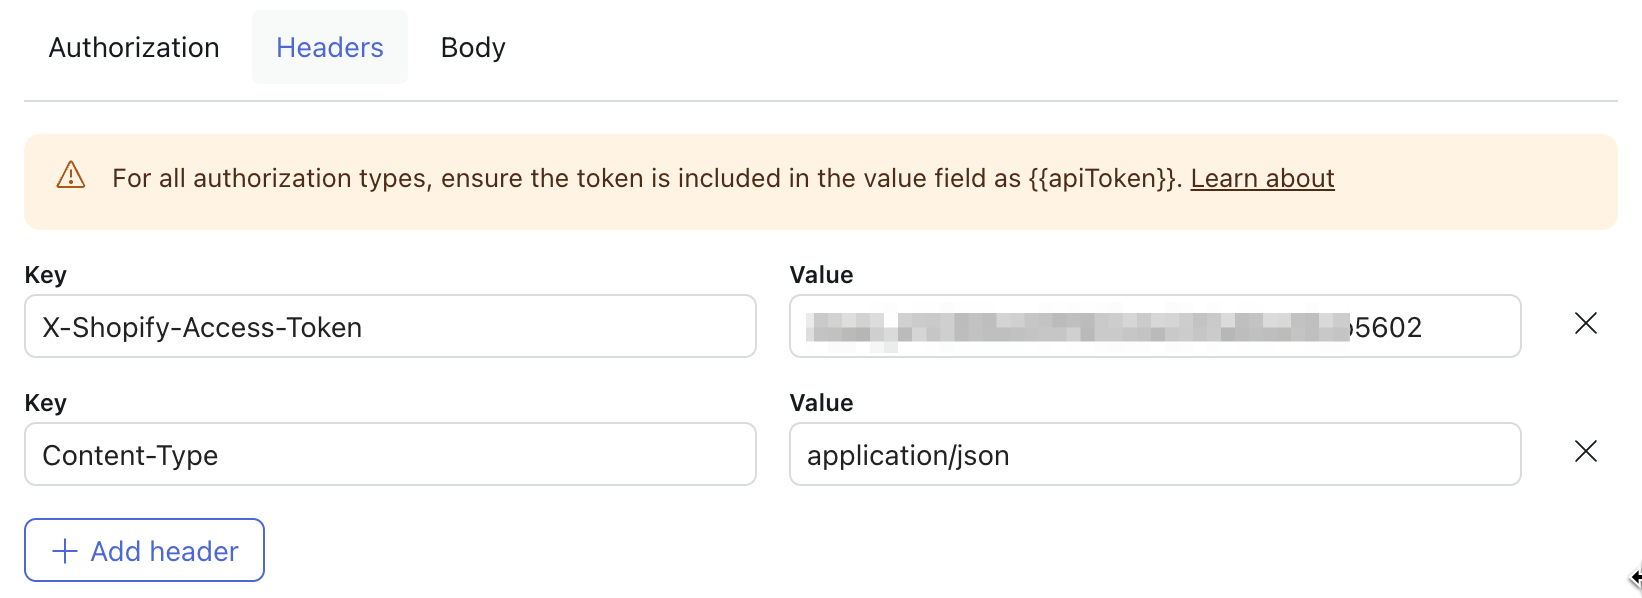The image size is (1642, 598).
Task: Edit the Content-Type key field
Action: 390,455
